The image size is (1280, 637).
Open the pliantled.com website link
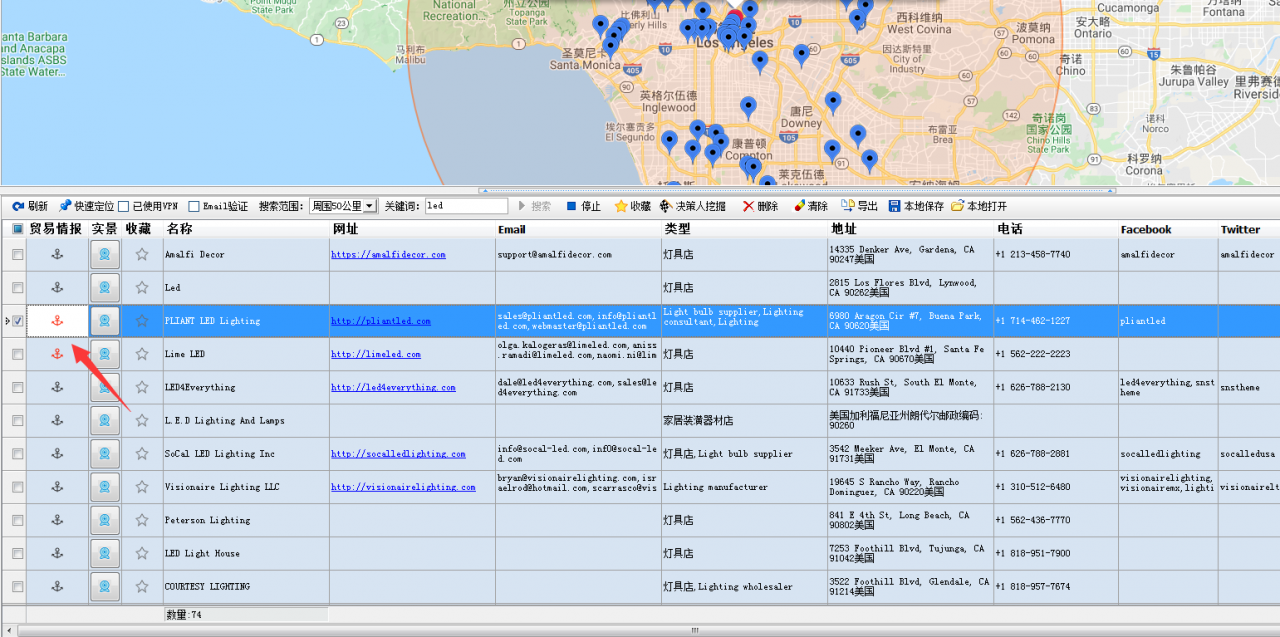tap(381, 321)
